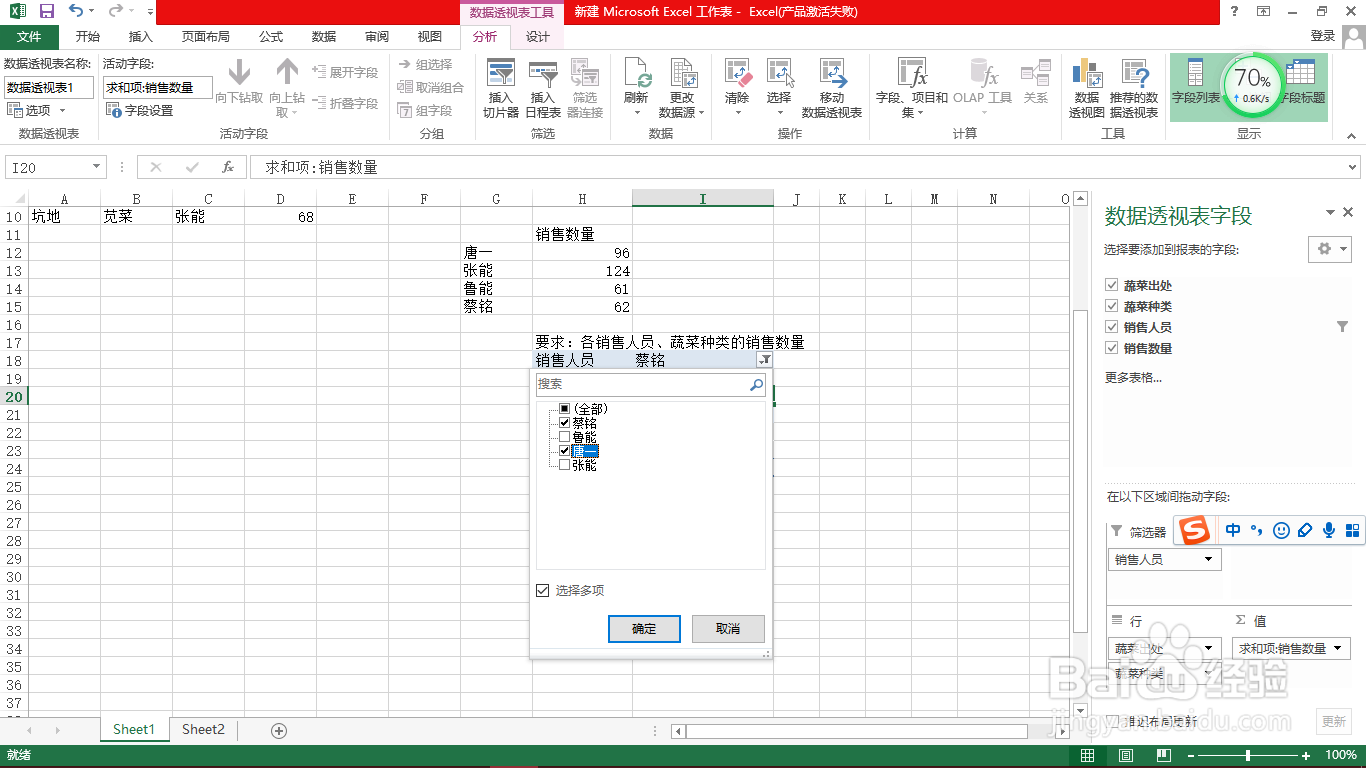
Task: Switch to the Sheet2 worksheet tab
Action: coord(202,729)
